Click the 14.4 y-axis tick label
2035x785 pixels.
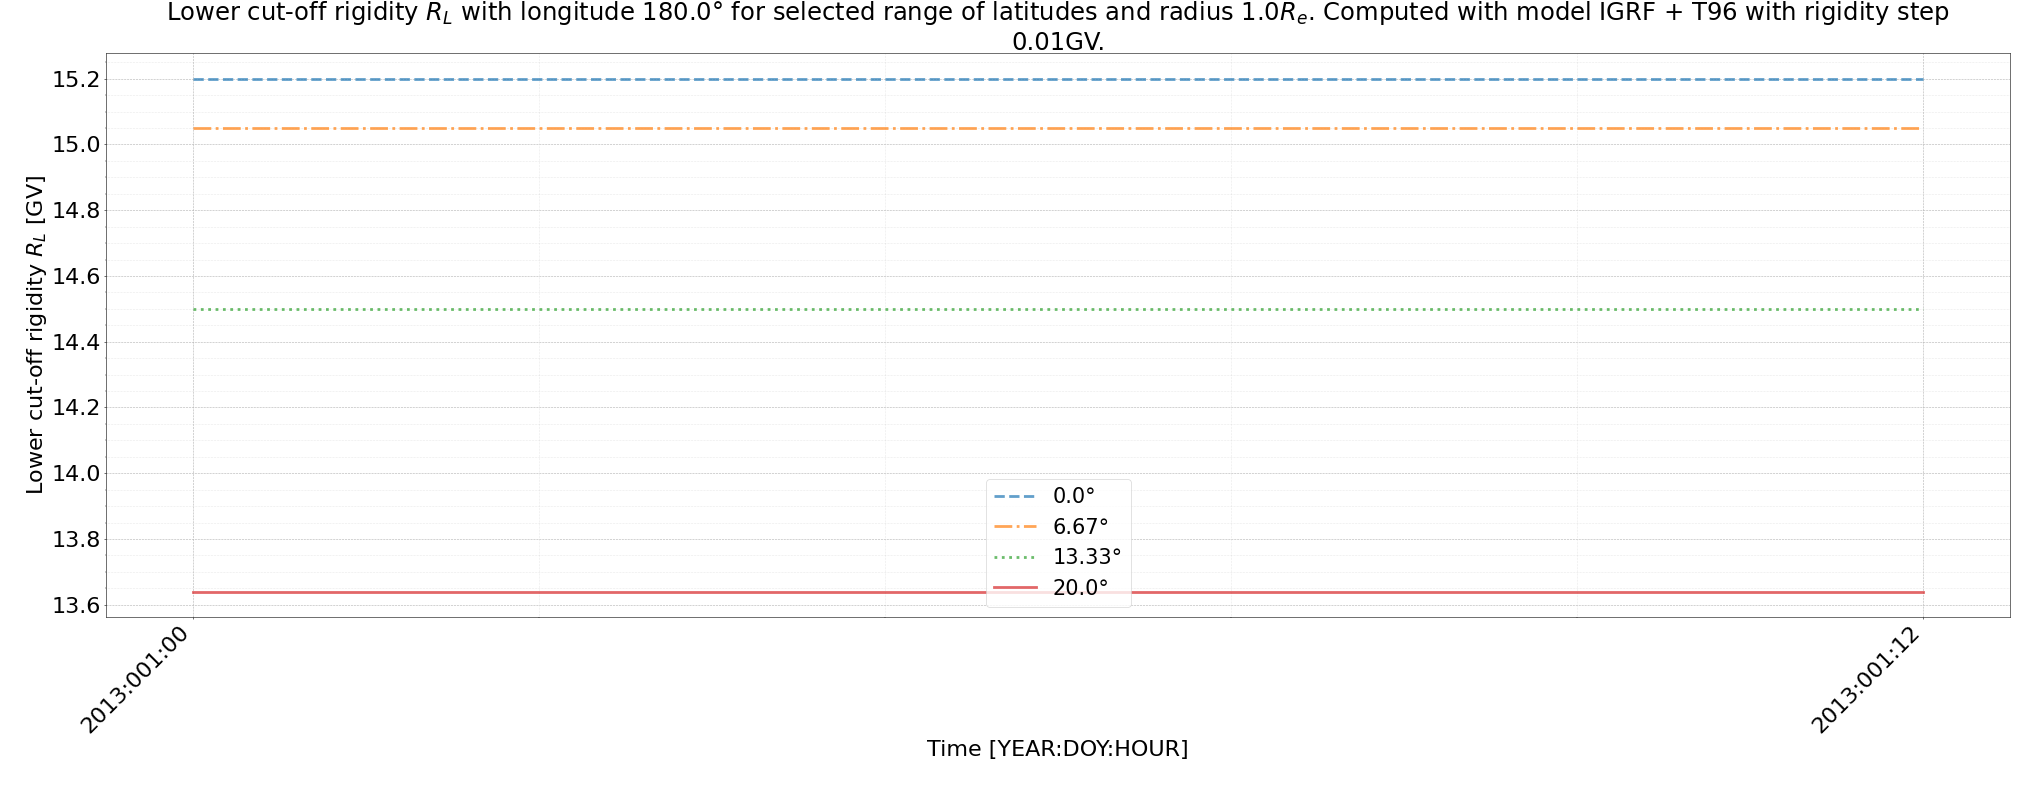[76, 342]
